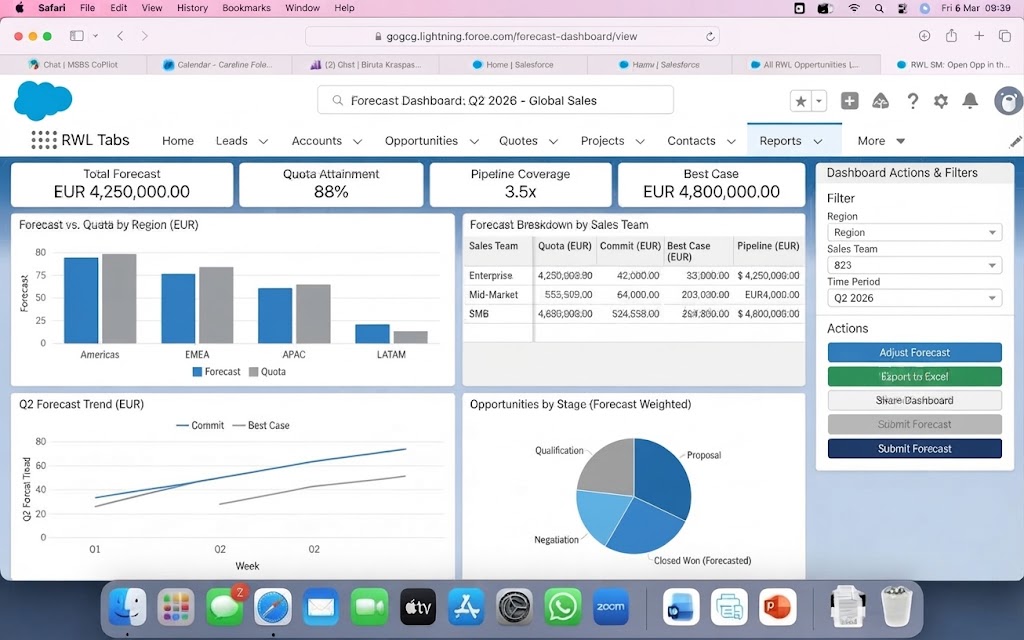Open the Apple menu
This screenshot has width=1024, height=640.
pyautogui.click(x=19, y=8)
